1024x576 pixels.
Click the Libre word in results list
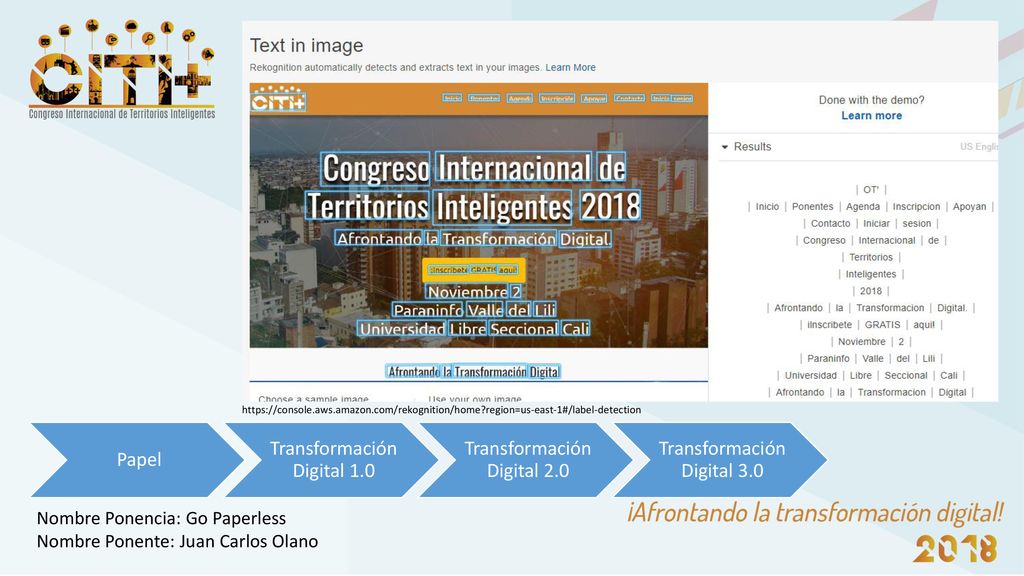861,376
